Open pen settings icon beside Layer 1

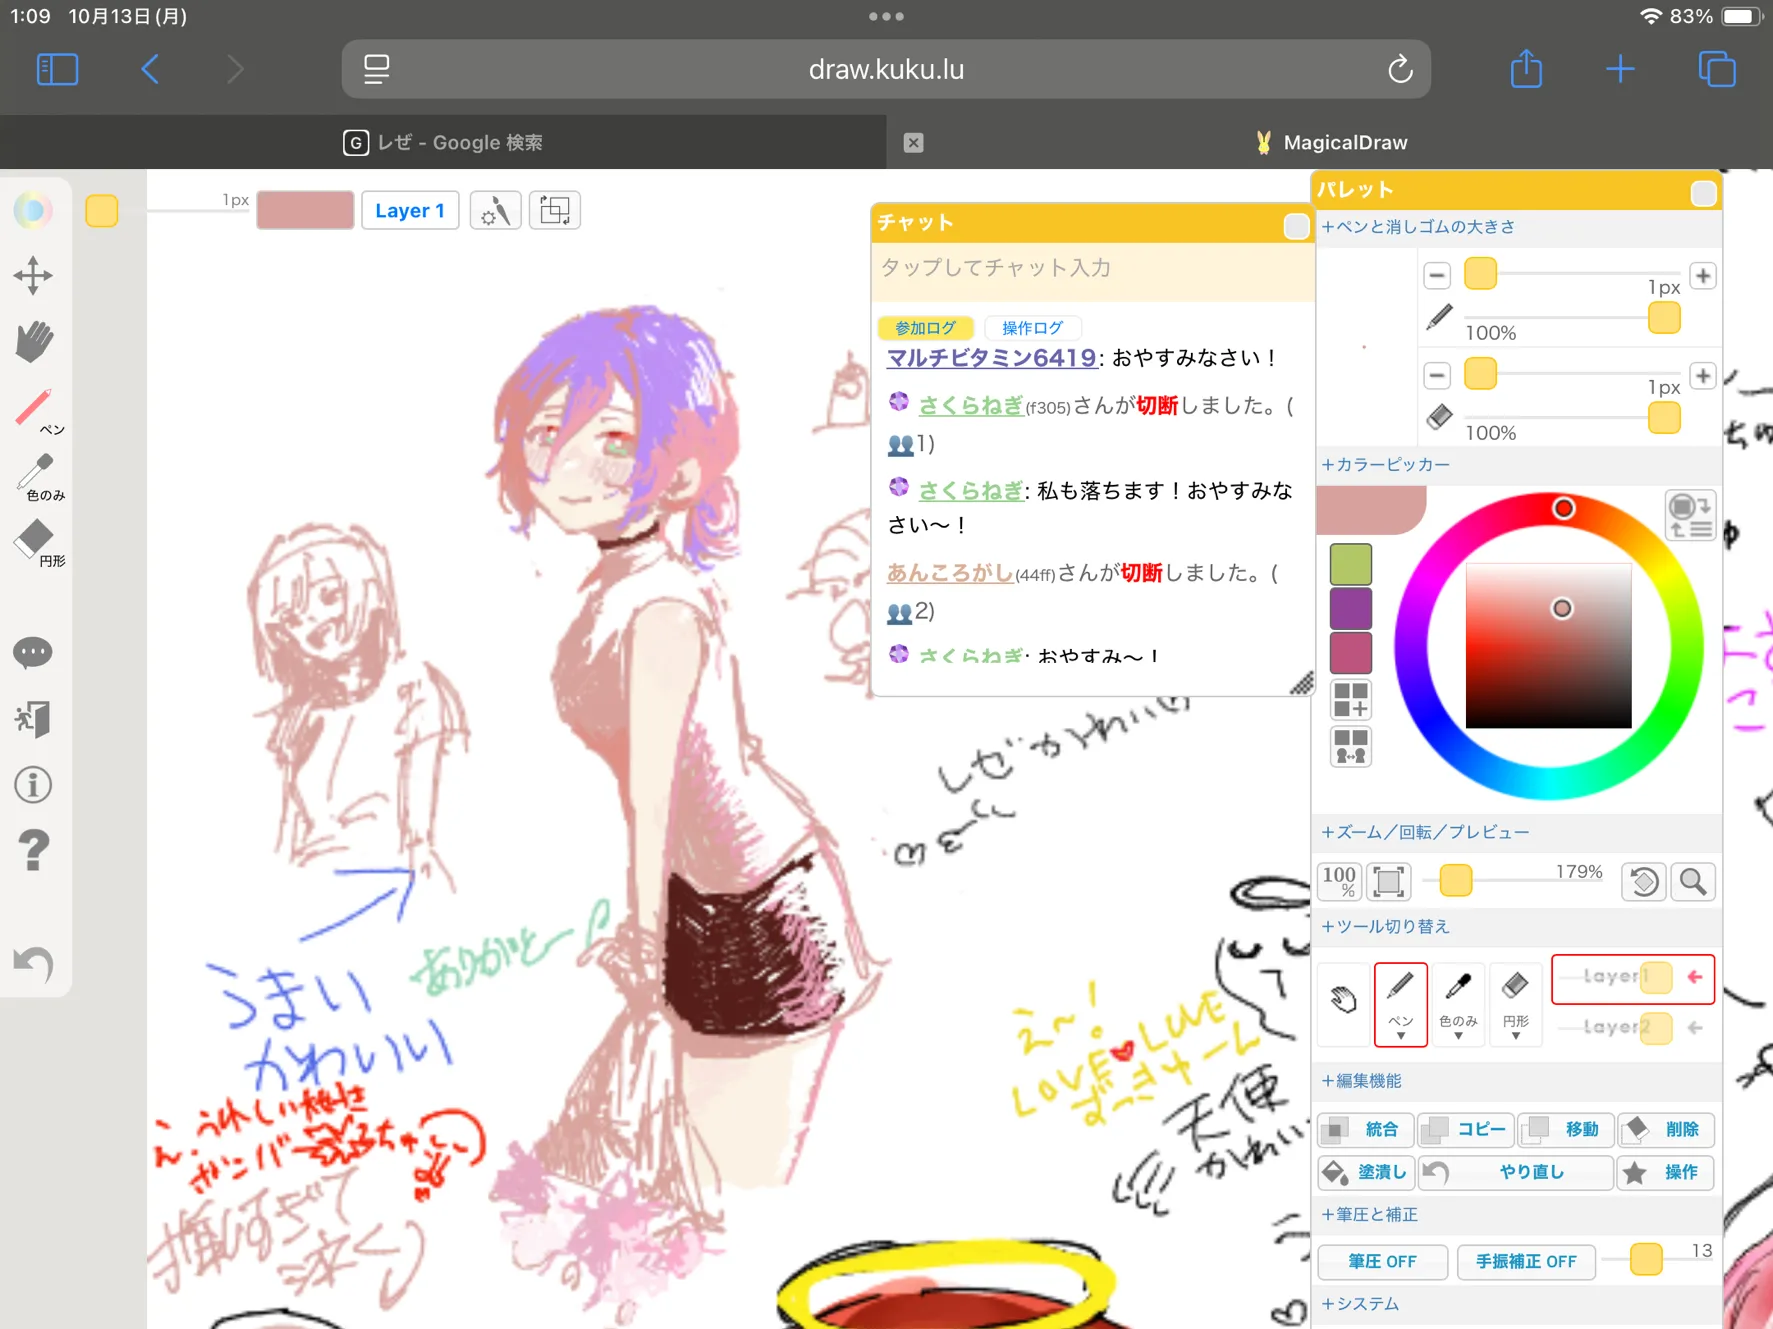(x=495, y=211)
